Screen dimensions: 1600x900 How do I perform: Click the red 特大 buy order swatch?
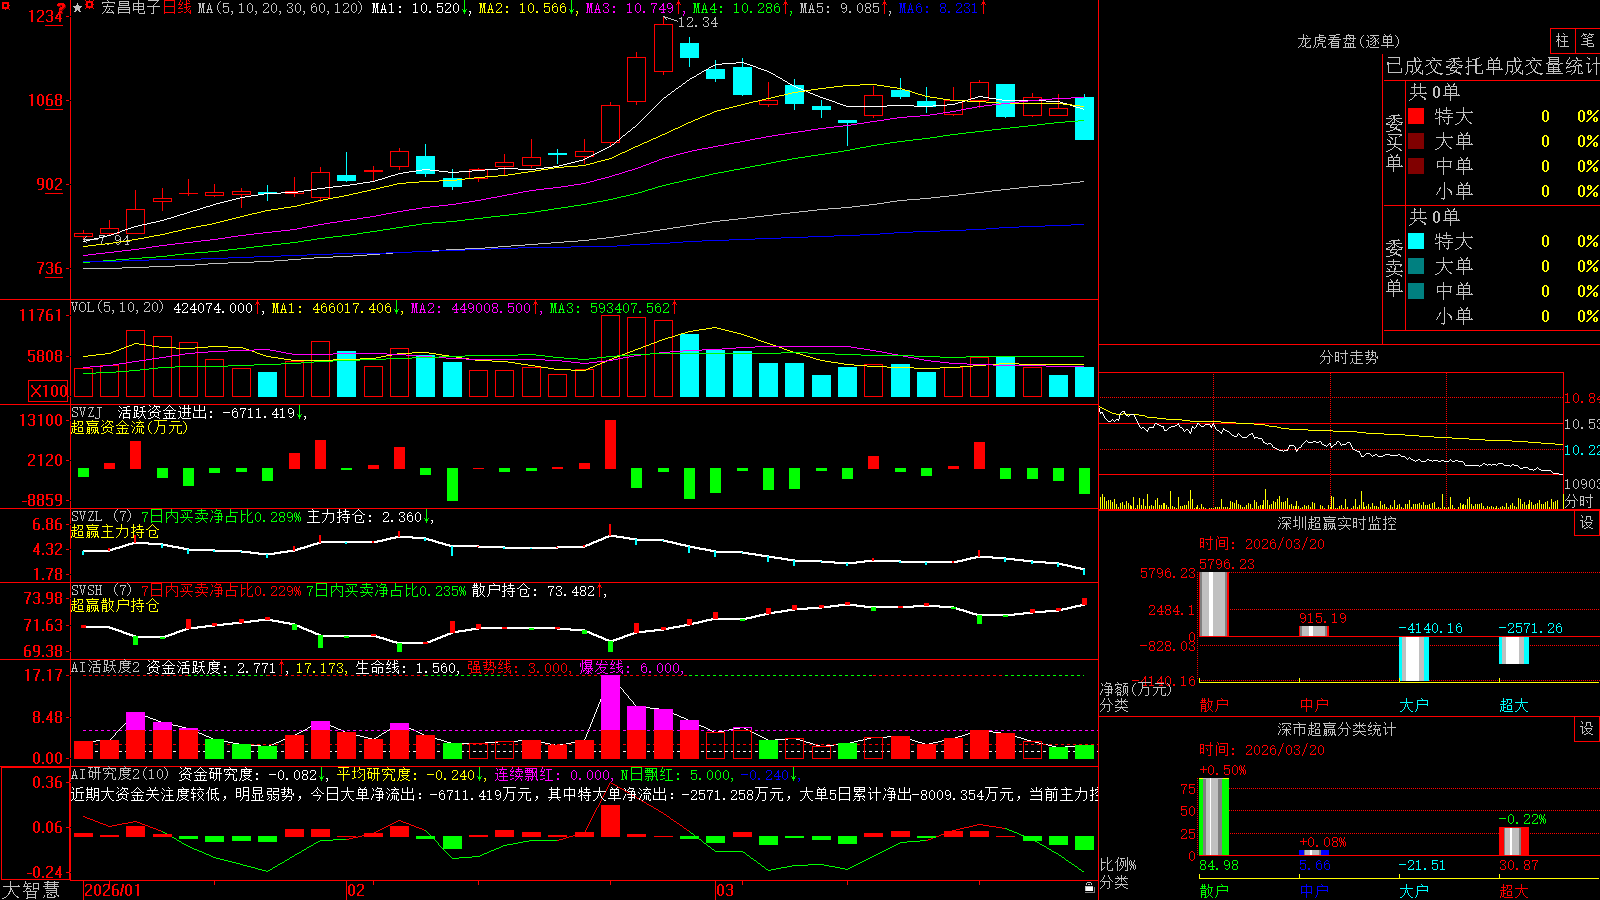[1416, 116]
